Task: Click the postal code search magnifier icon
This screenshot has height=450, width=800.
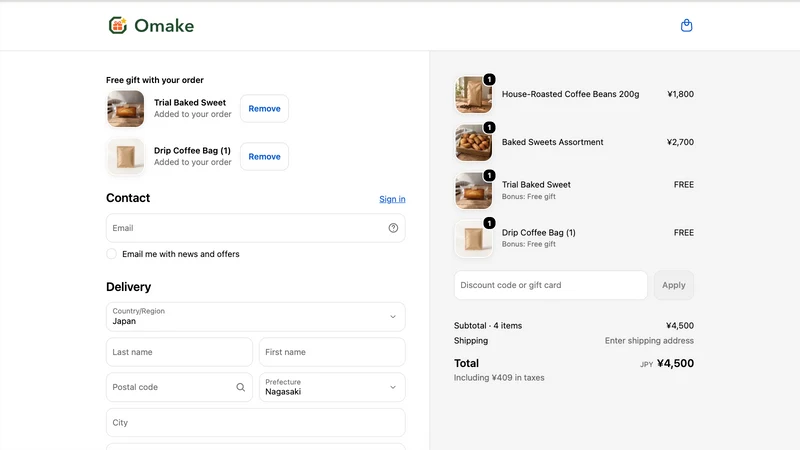Action: [x=240, y=387]
